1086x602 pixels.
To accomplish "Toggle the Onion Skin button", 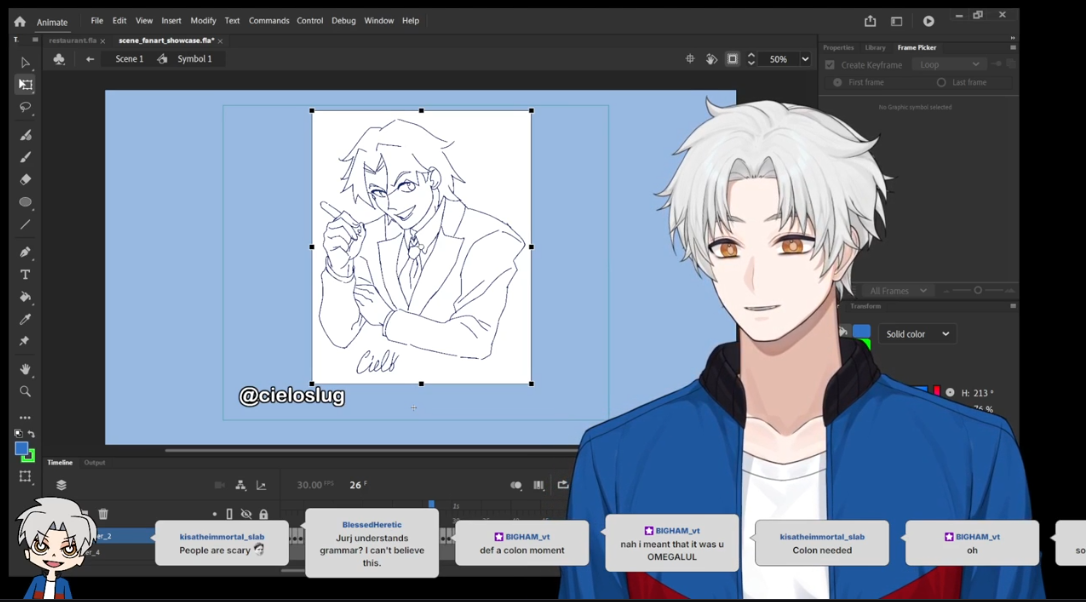I will coord(516,485).
